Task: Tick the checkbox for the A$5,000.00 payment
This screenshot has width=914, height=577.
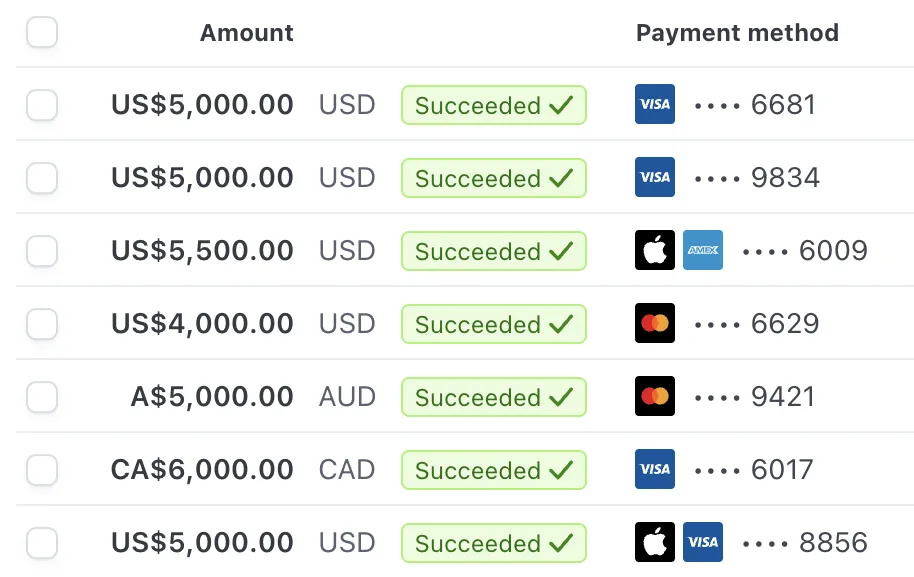Action: [x=42, y=396]
